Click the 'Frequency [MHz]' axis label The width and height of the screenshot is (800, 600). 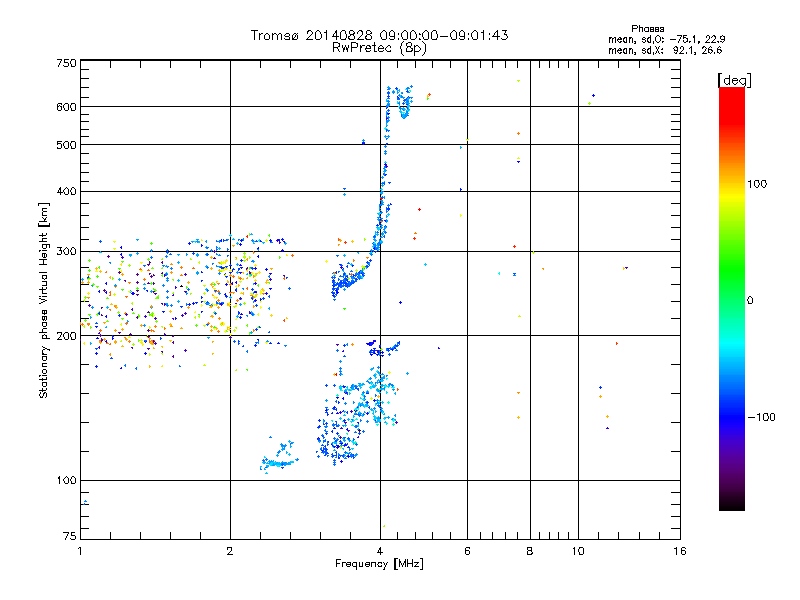(x=379, y=564)
